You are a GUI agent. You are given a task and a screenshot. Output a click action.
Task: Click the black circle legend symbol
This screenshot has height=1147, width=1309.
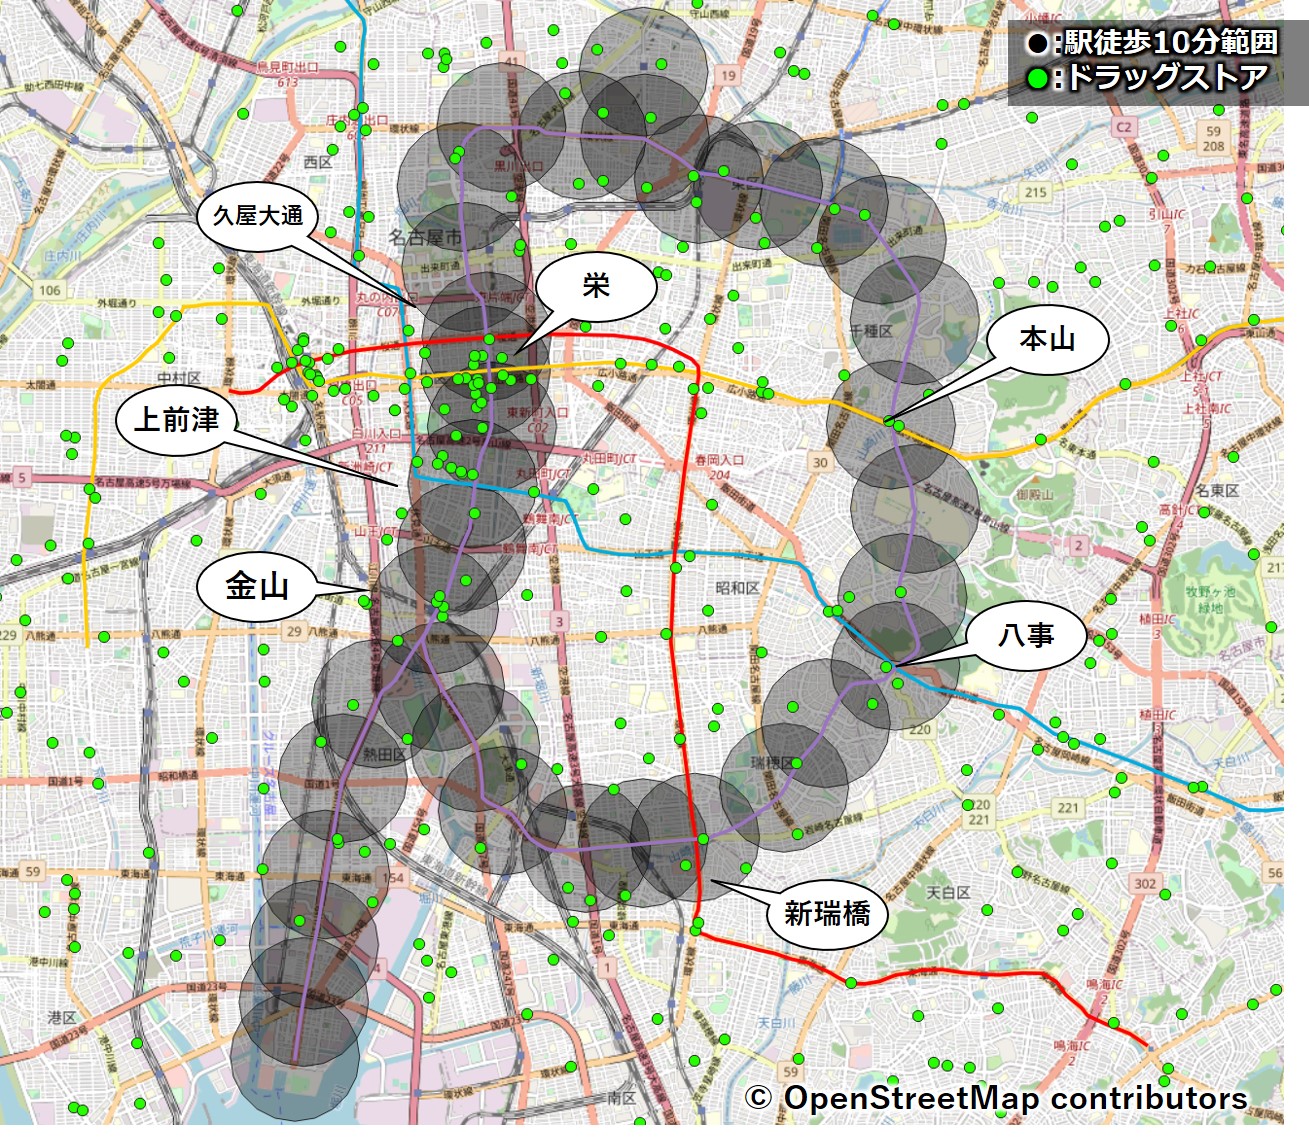tap(1038, 44)
